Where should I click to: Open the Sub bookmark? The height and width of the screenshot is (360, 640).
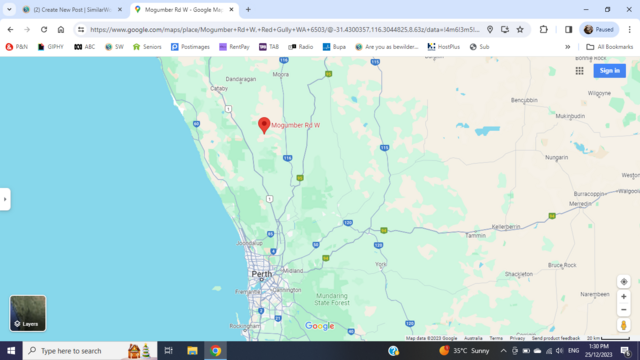(x=480, y=47)
